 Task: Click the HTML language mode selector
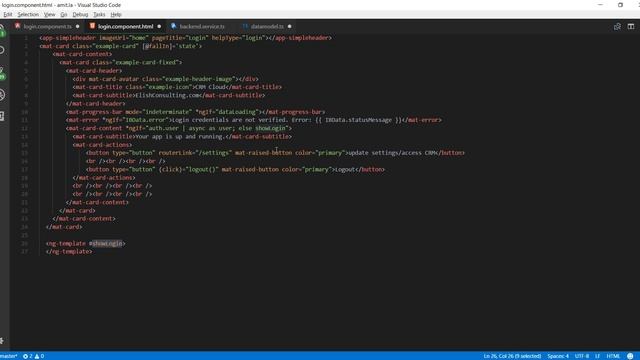coord(613,356)
